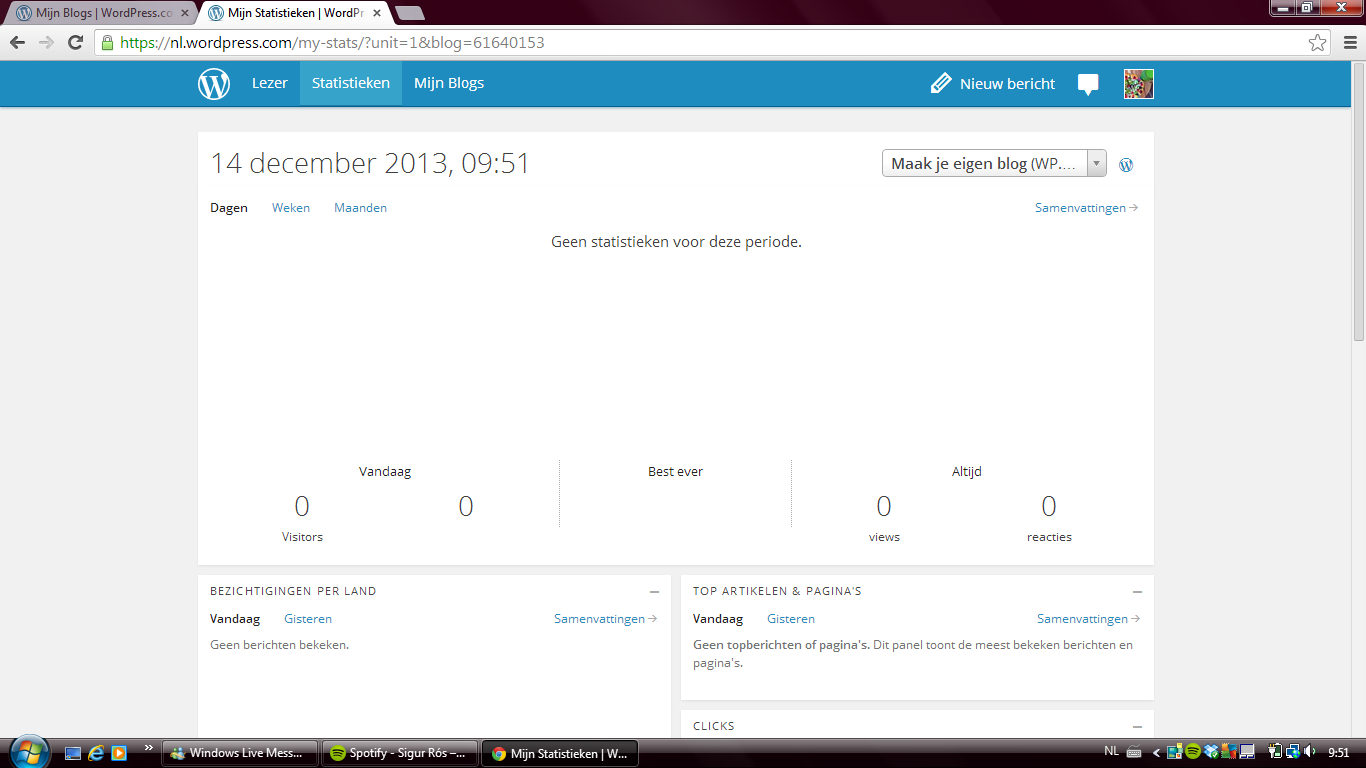Open the notifications speech bubble icon

click(x=1088, y=85)
